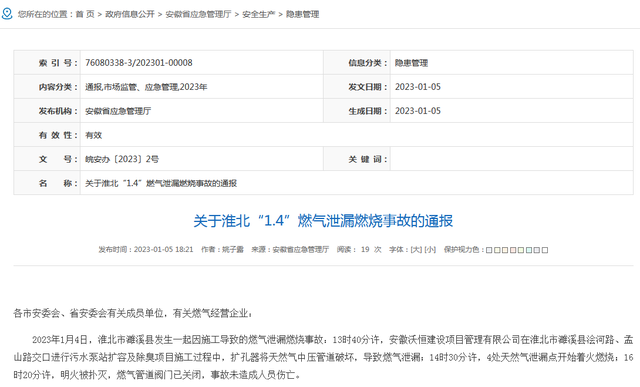Image resolution: width=640 pixels, height=387 pixels.
Task: Select the light green eye-protection swatch
Action: (521, 250)
